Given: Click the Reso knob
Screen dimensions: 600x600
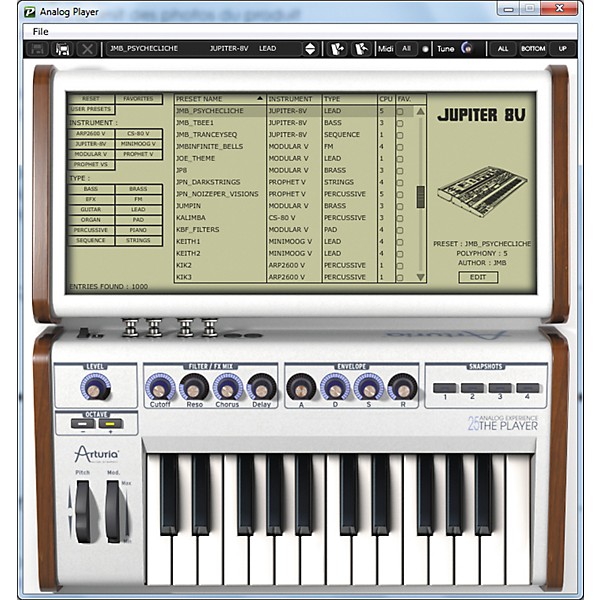Looking at the screenshot, I should [194, 388].
